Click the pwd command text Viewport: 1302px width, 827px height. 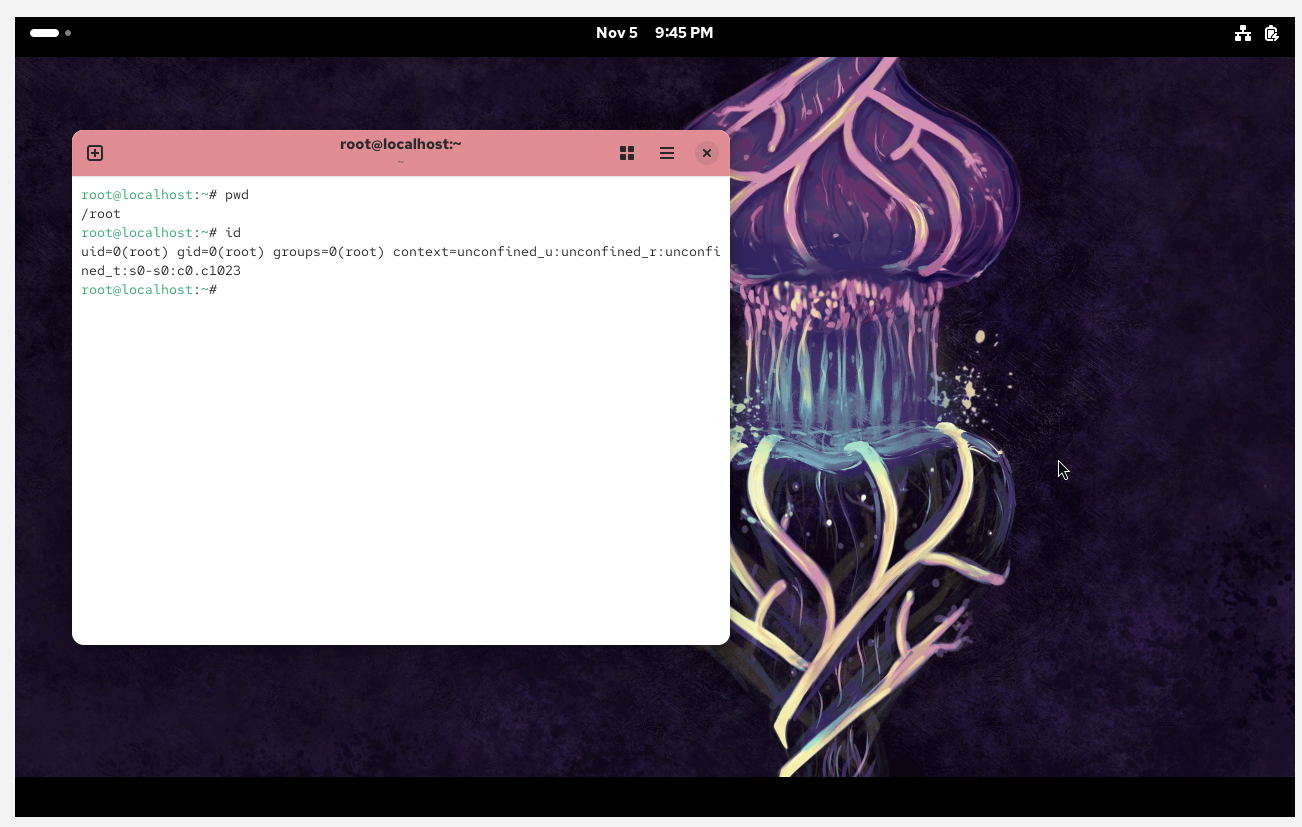(237, 195)
